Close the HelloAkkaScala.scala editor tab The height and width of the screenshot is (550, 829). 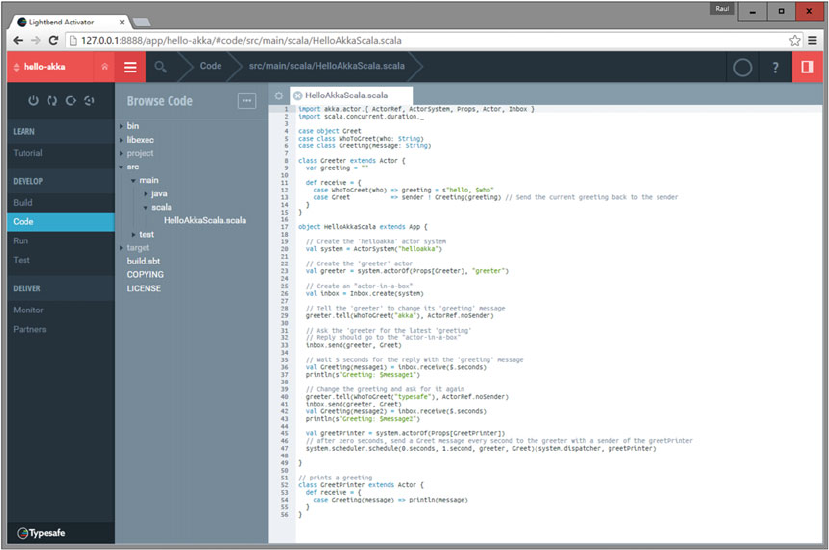[298, 96]
